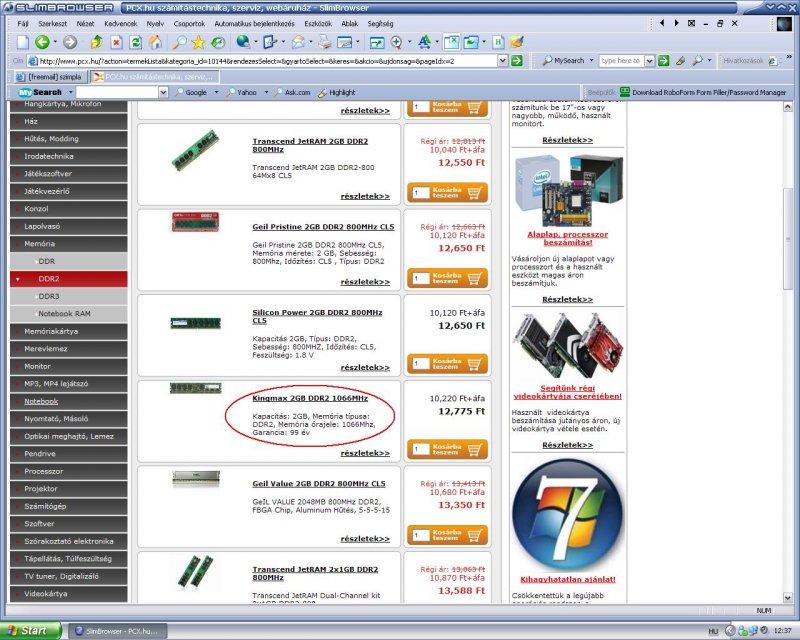Open the Geil Pristine 2GB DDR2 800MHz CL5 link
The width and height of the screenshot is (800, 640).
pyautogui.click(x=323, y=227)
